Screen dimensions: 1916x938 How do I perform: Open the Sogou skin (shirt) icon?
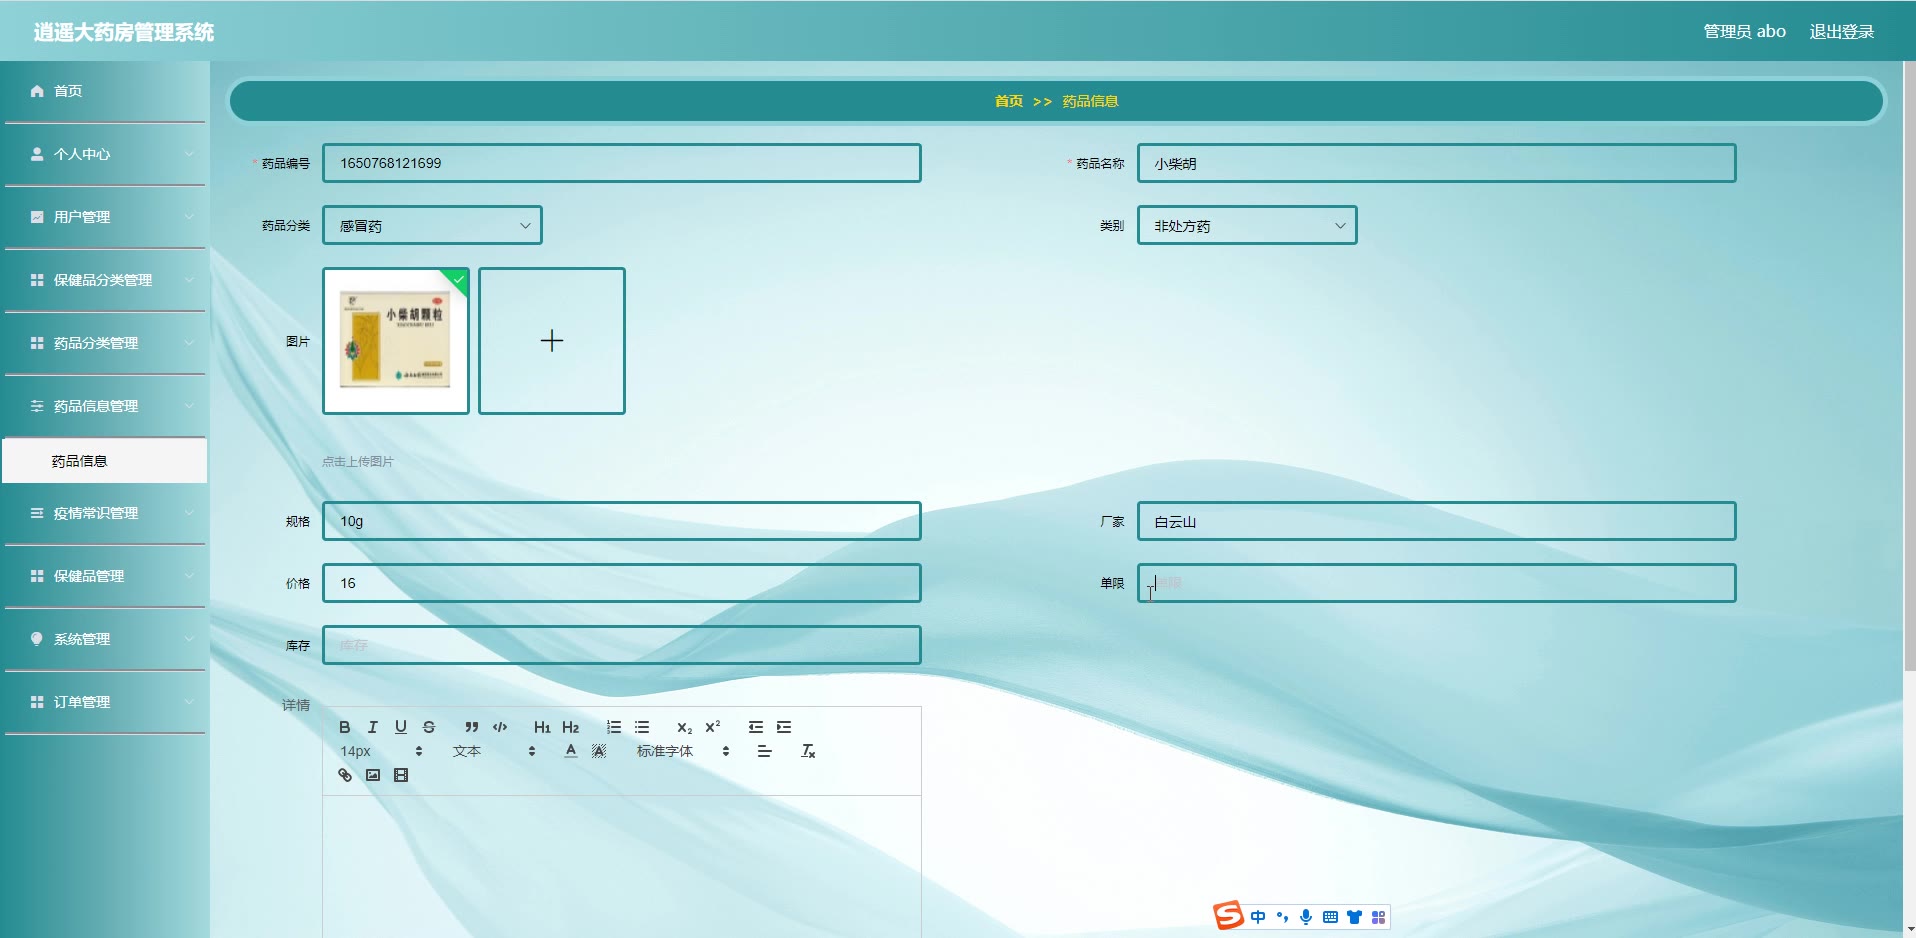[1354, 917]
